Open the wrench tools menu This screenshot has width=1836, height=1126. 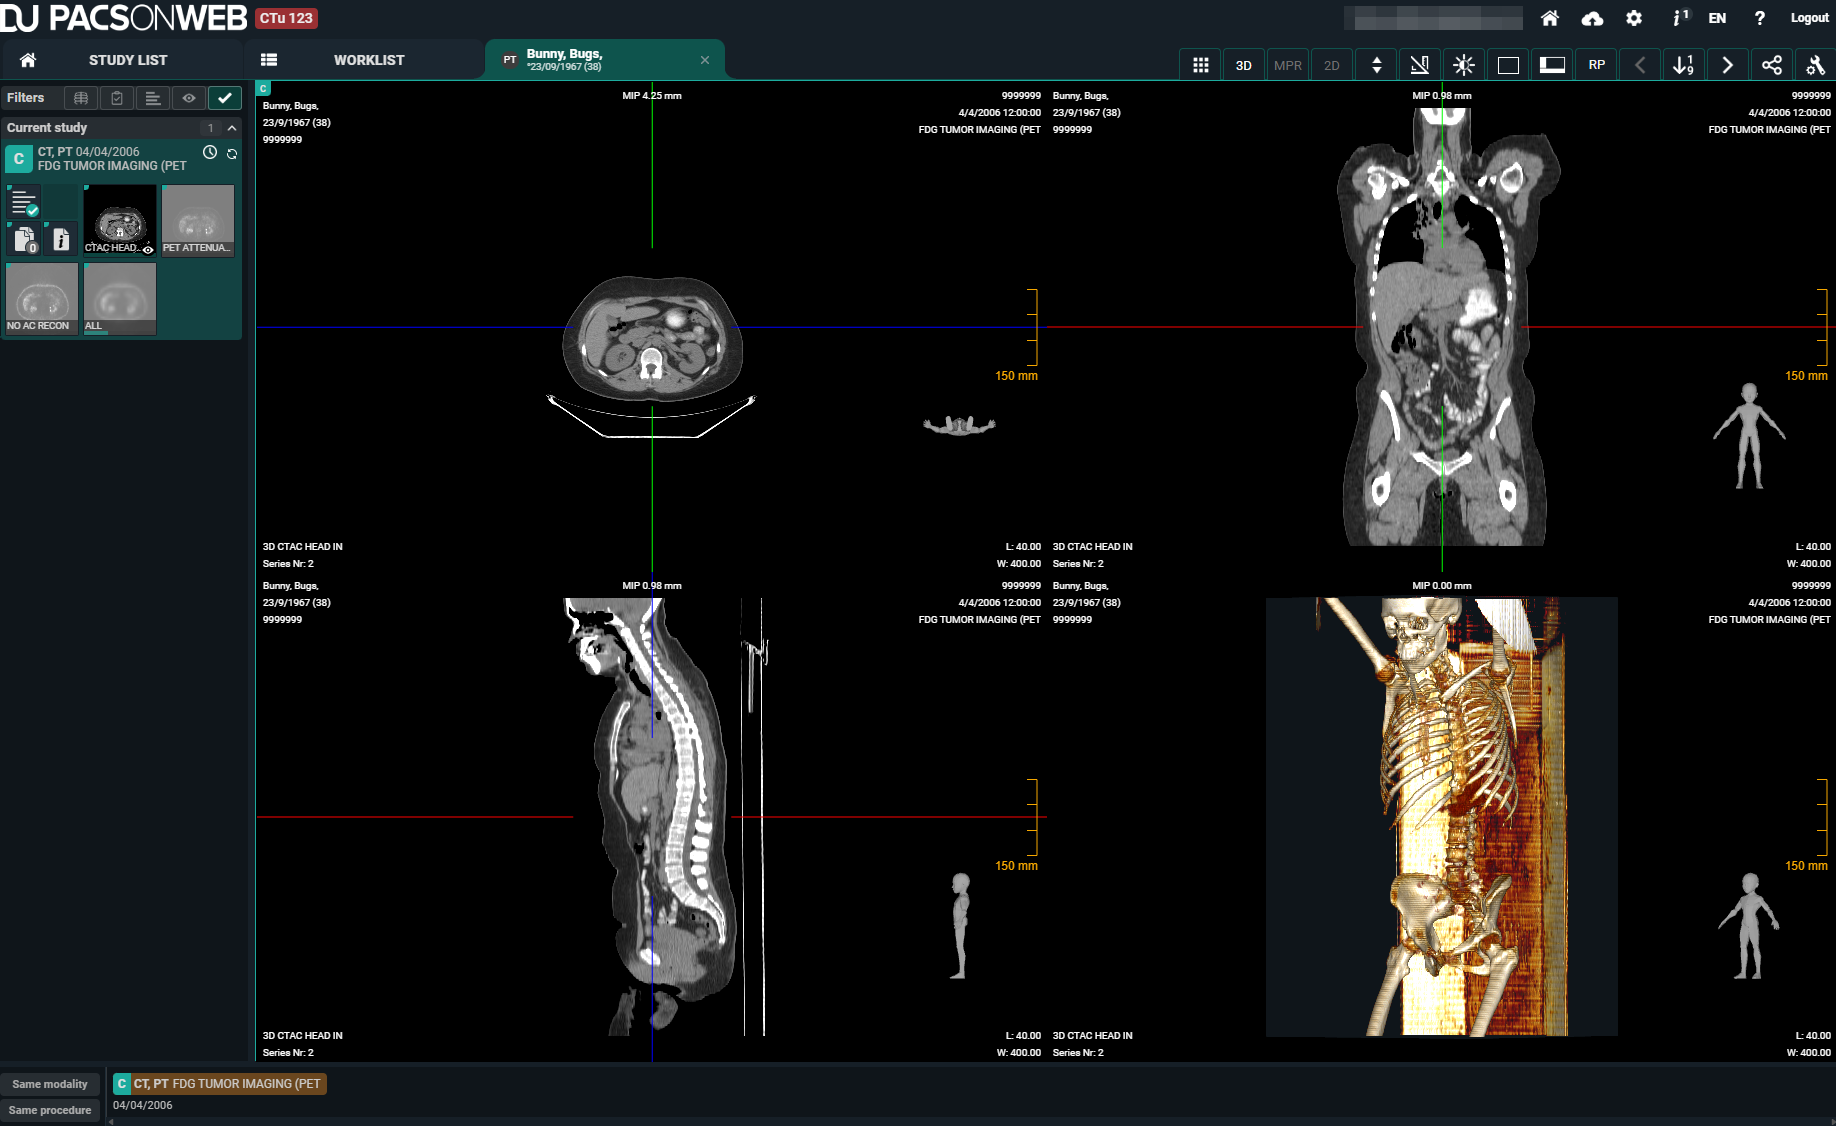pos(1815,65)
